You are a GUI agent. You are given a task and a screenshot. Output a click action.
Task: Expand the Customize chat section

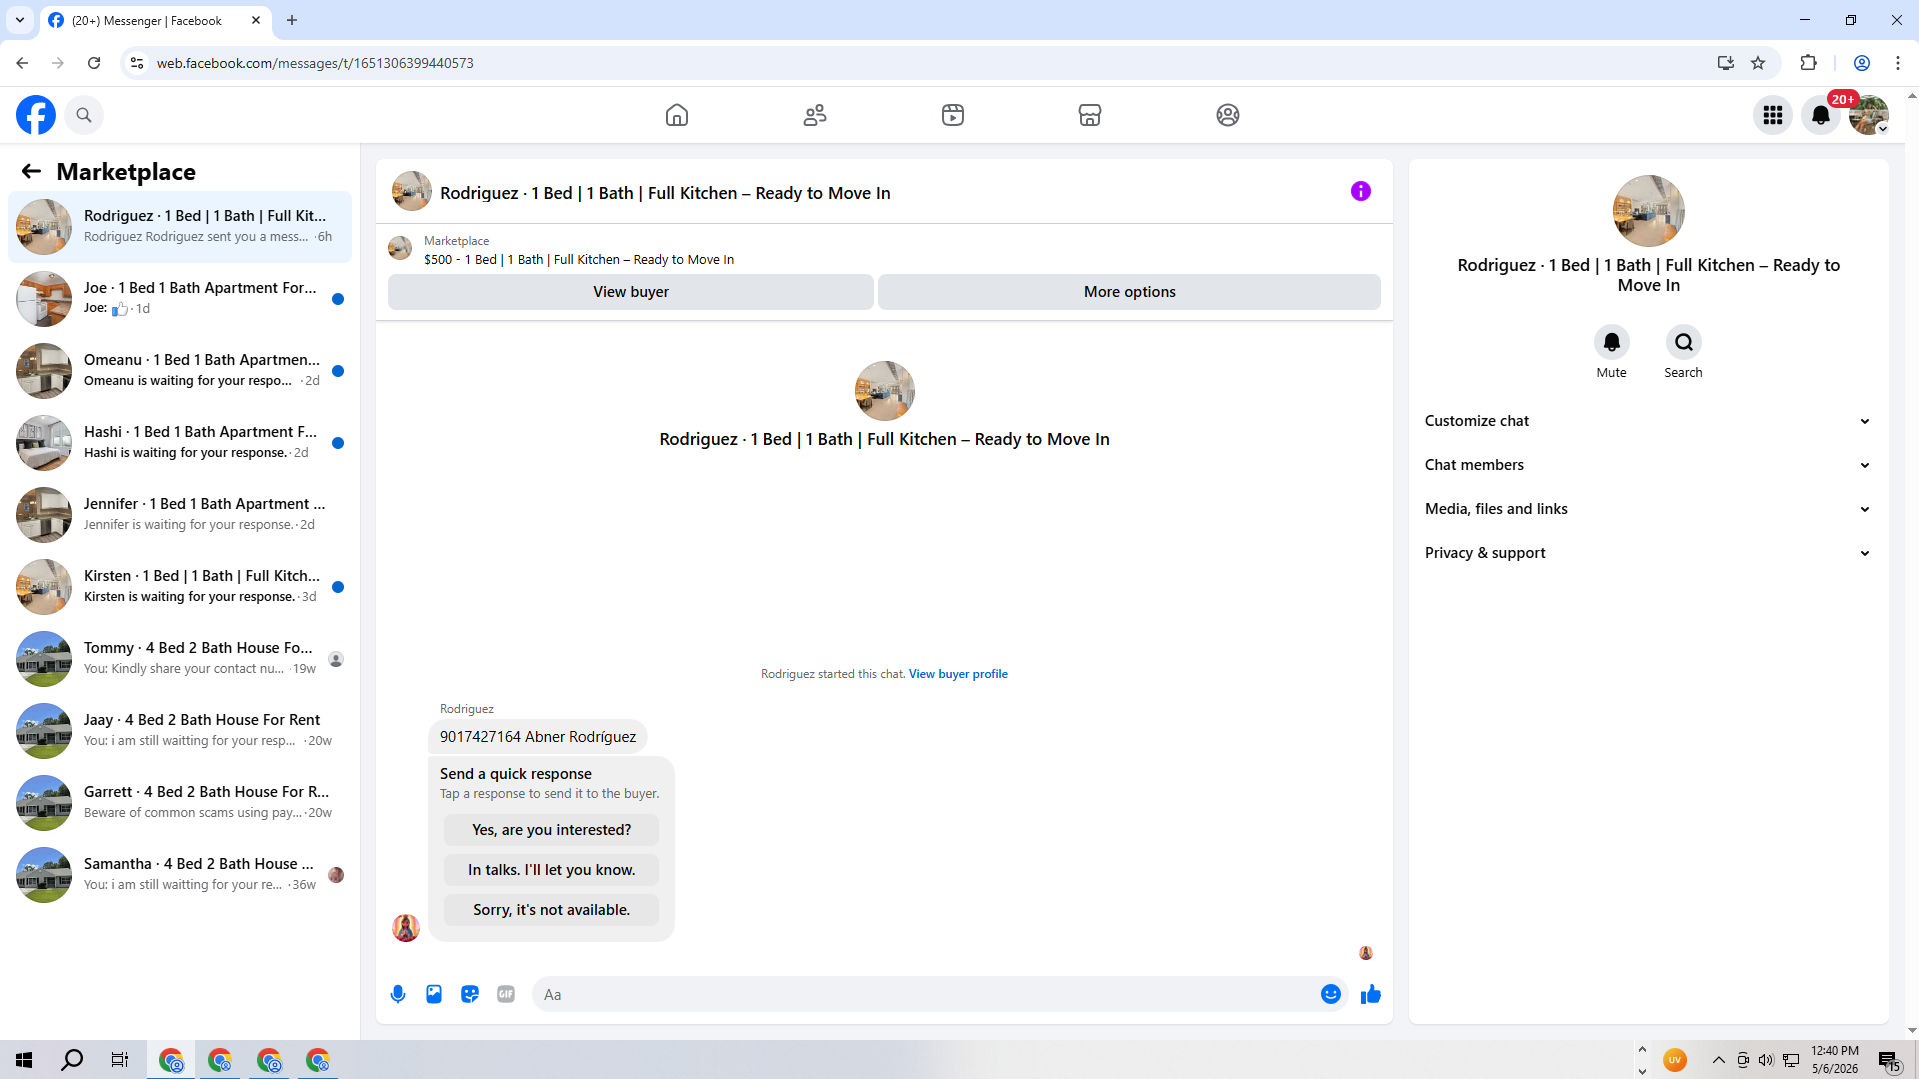tap(1648, 421)
